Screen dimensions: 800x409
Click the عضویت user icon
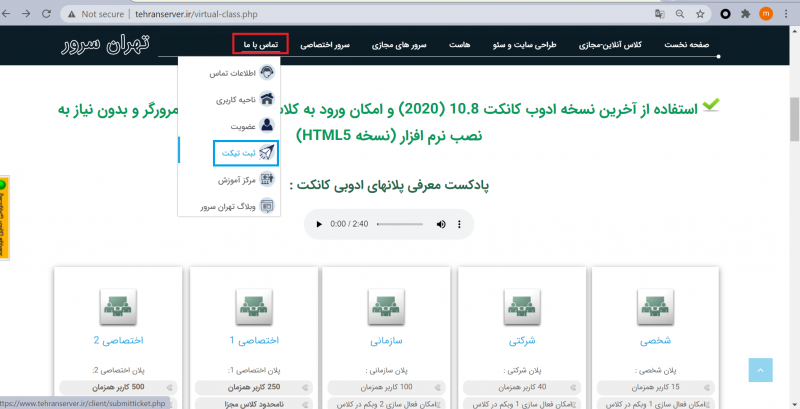(x=268, y=126)
